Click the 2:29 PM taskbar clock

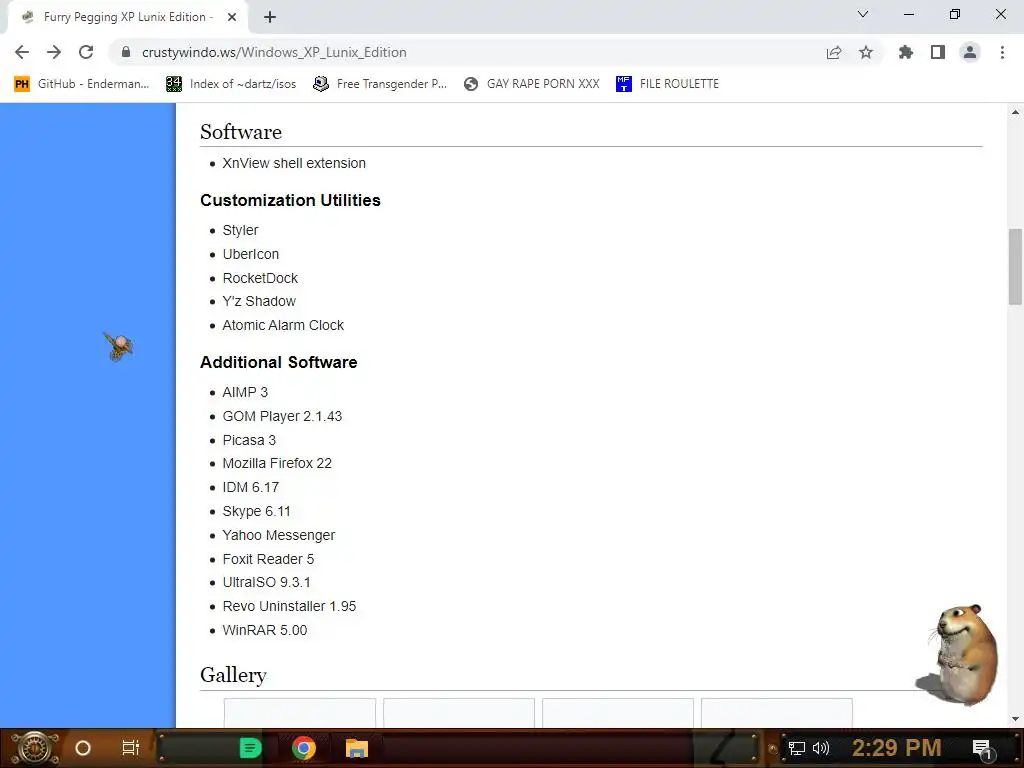click(897, 748)
